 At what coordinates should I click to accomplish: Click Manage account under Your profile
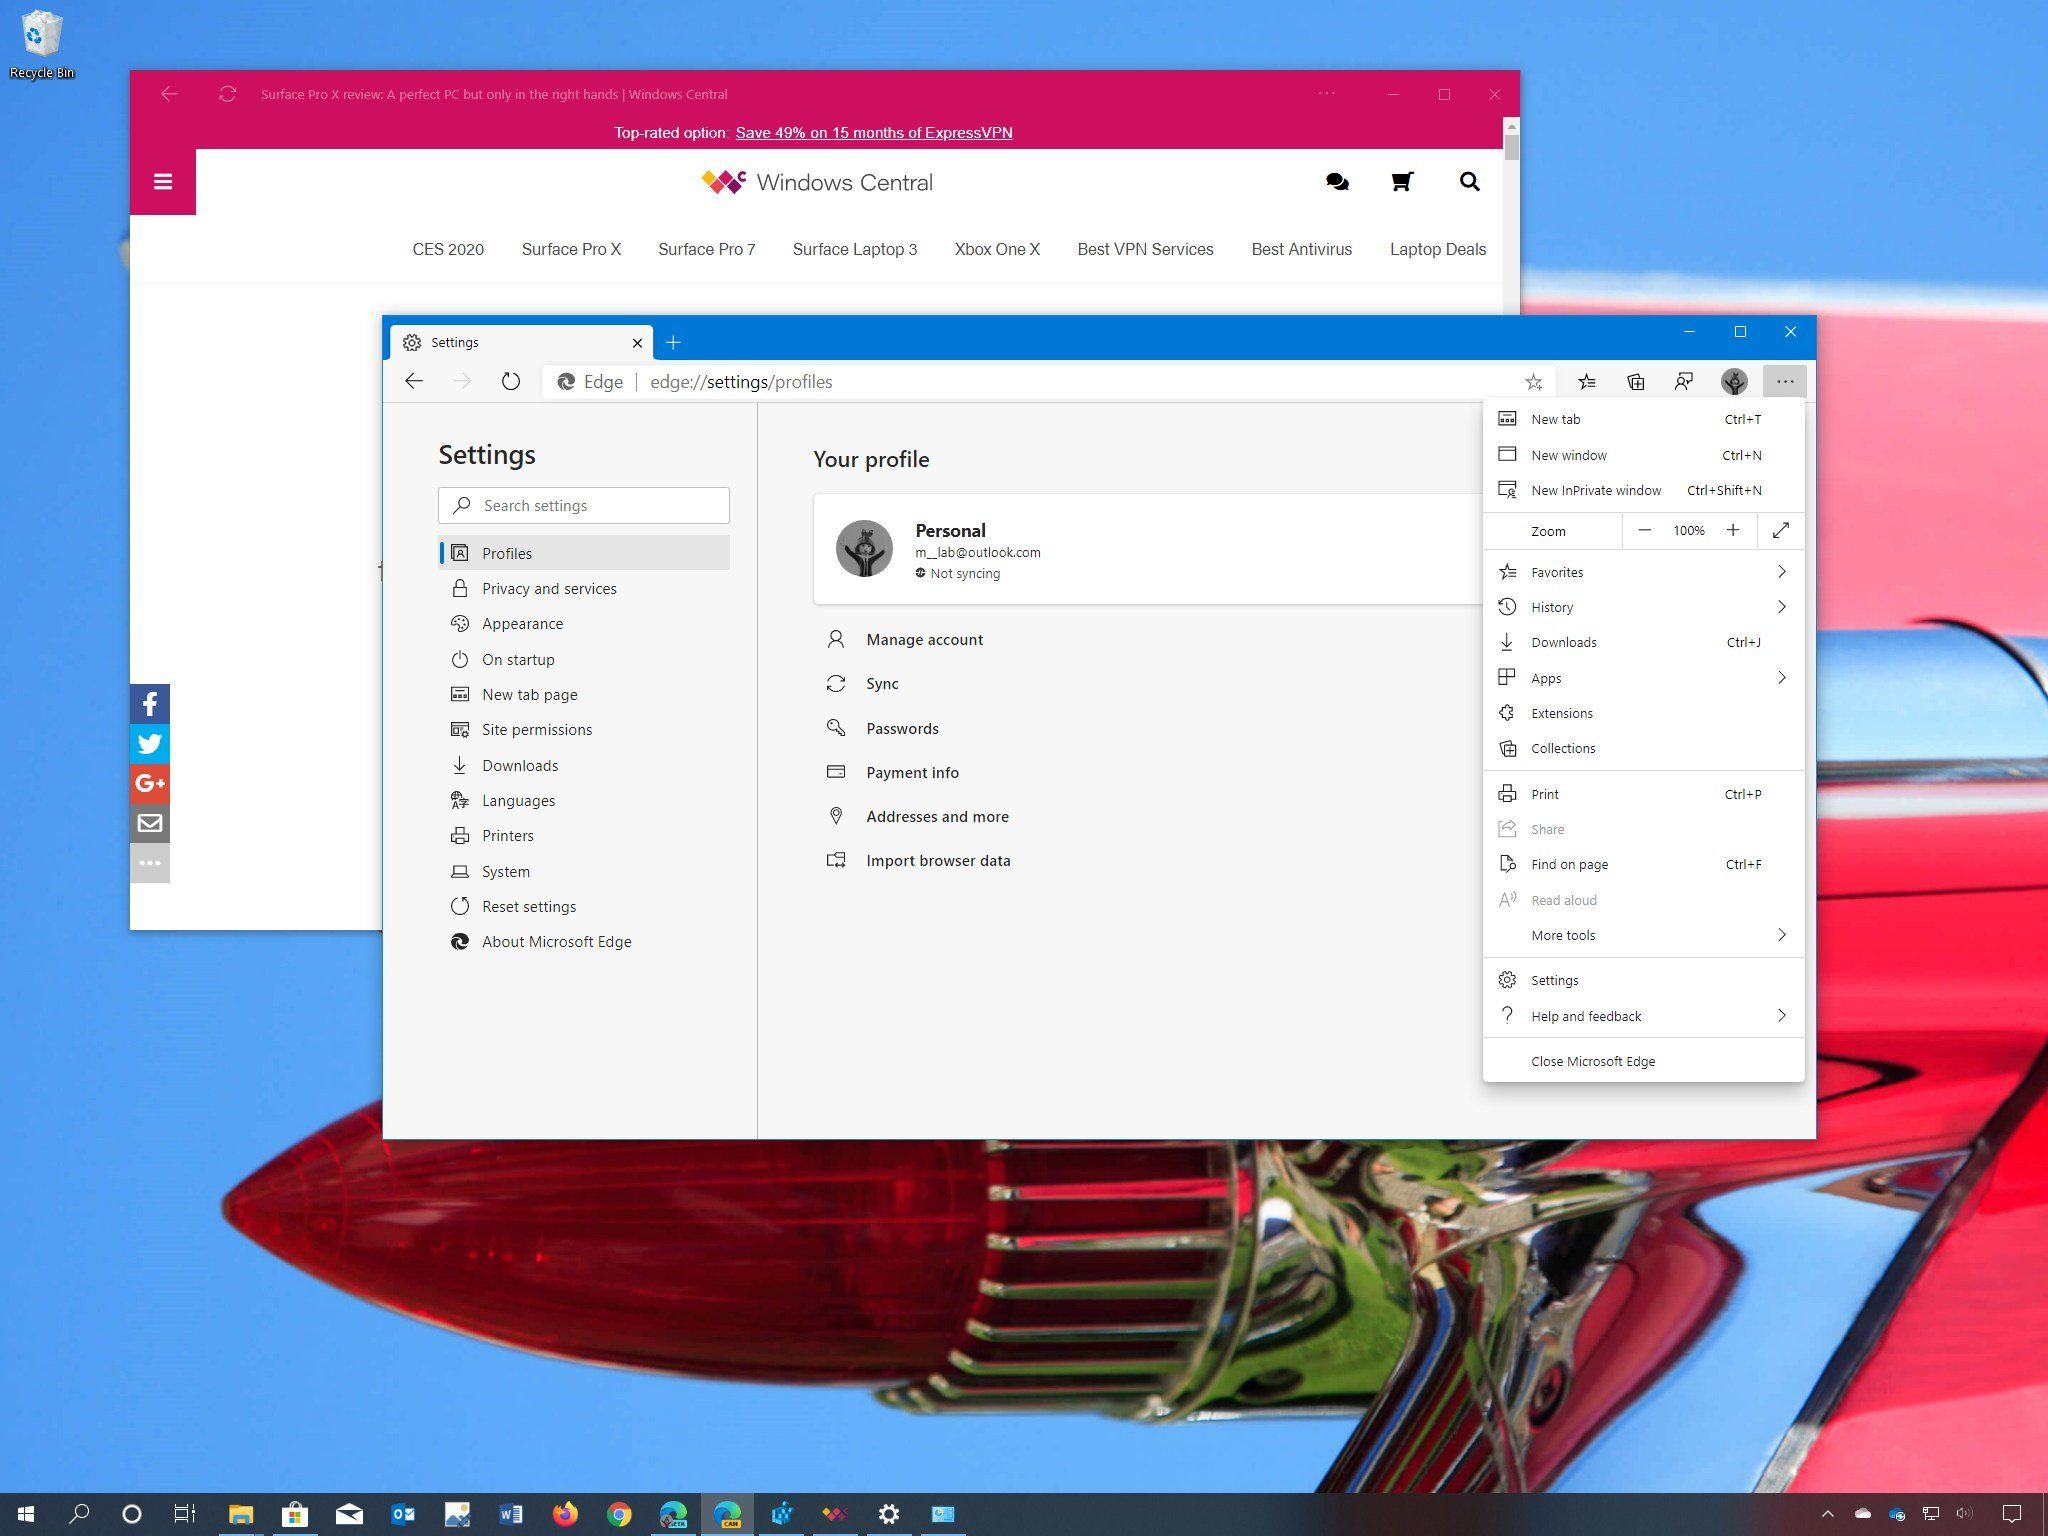(924, 639)
